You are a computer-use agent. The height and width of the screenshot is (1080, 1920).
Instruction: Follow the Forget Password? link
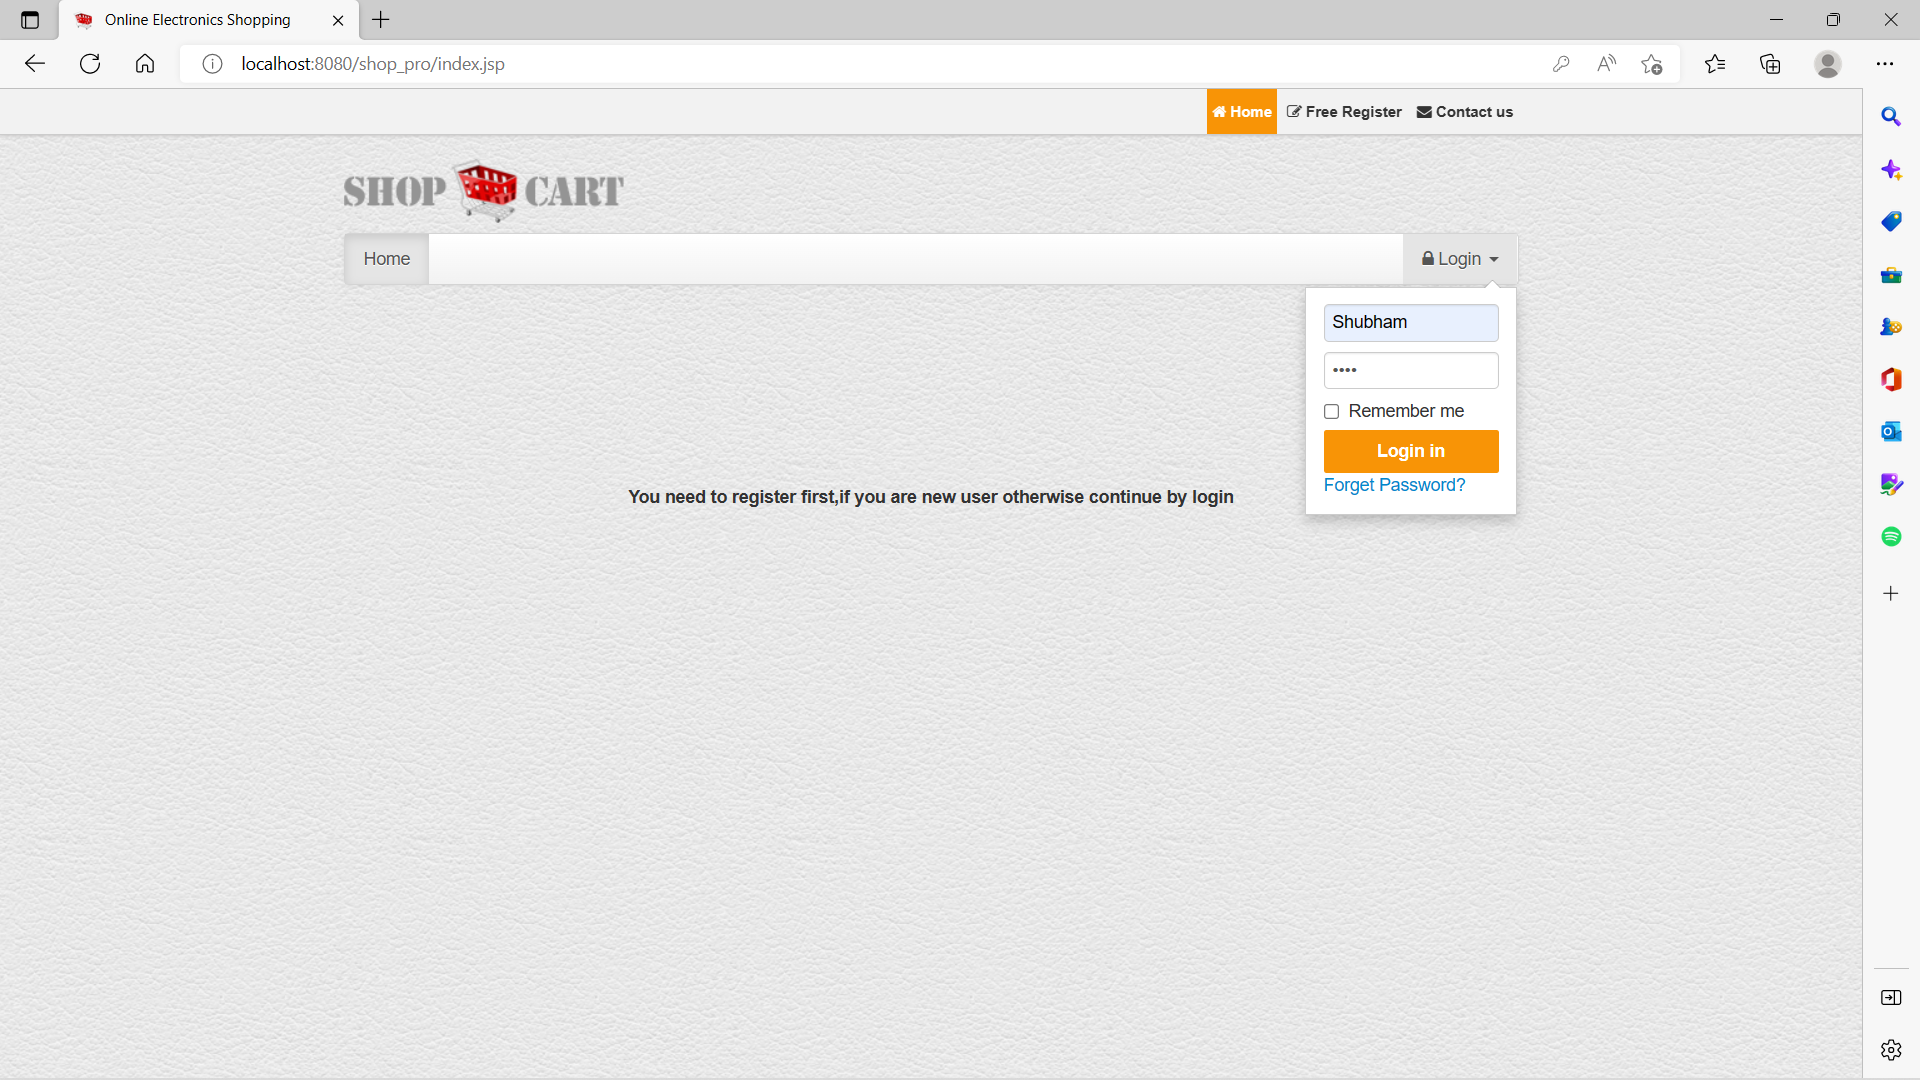tap(1394, 485)
